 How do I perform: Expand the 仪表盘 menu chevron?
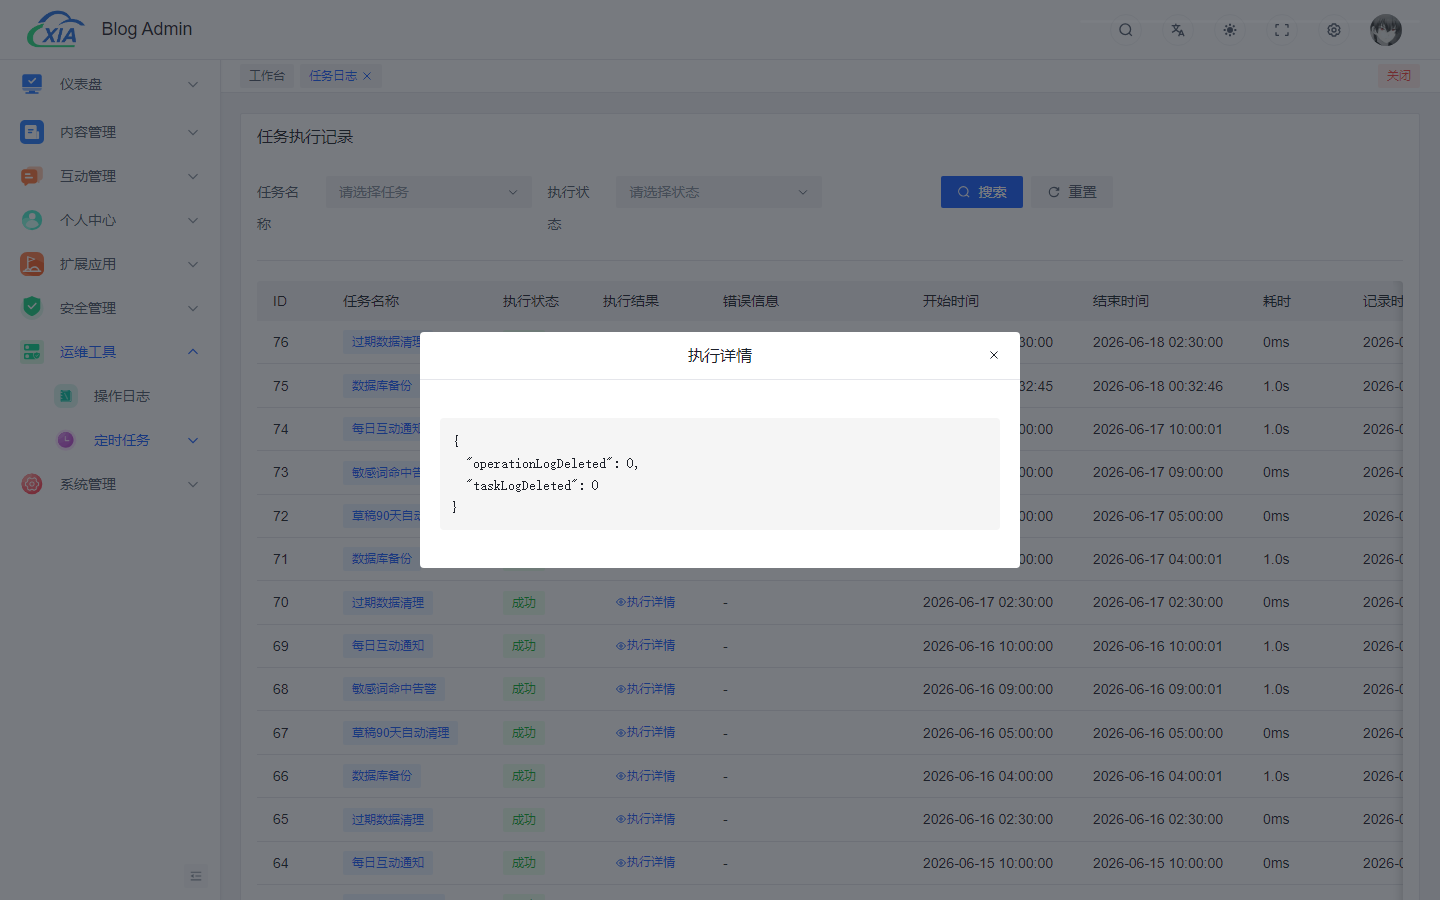(193, 84)
